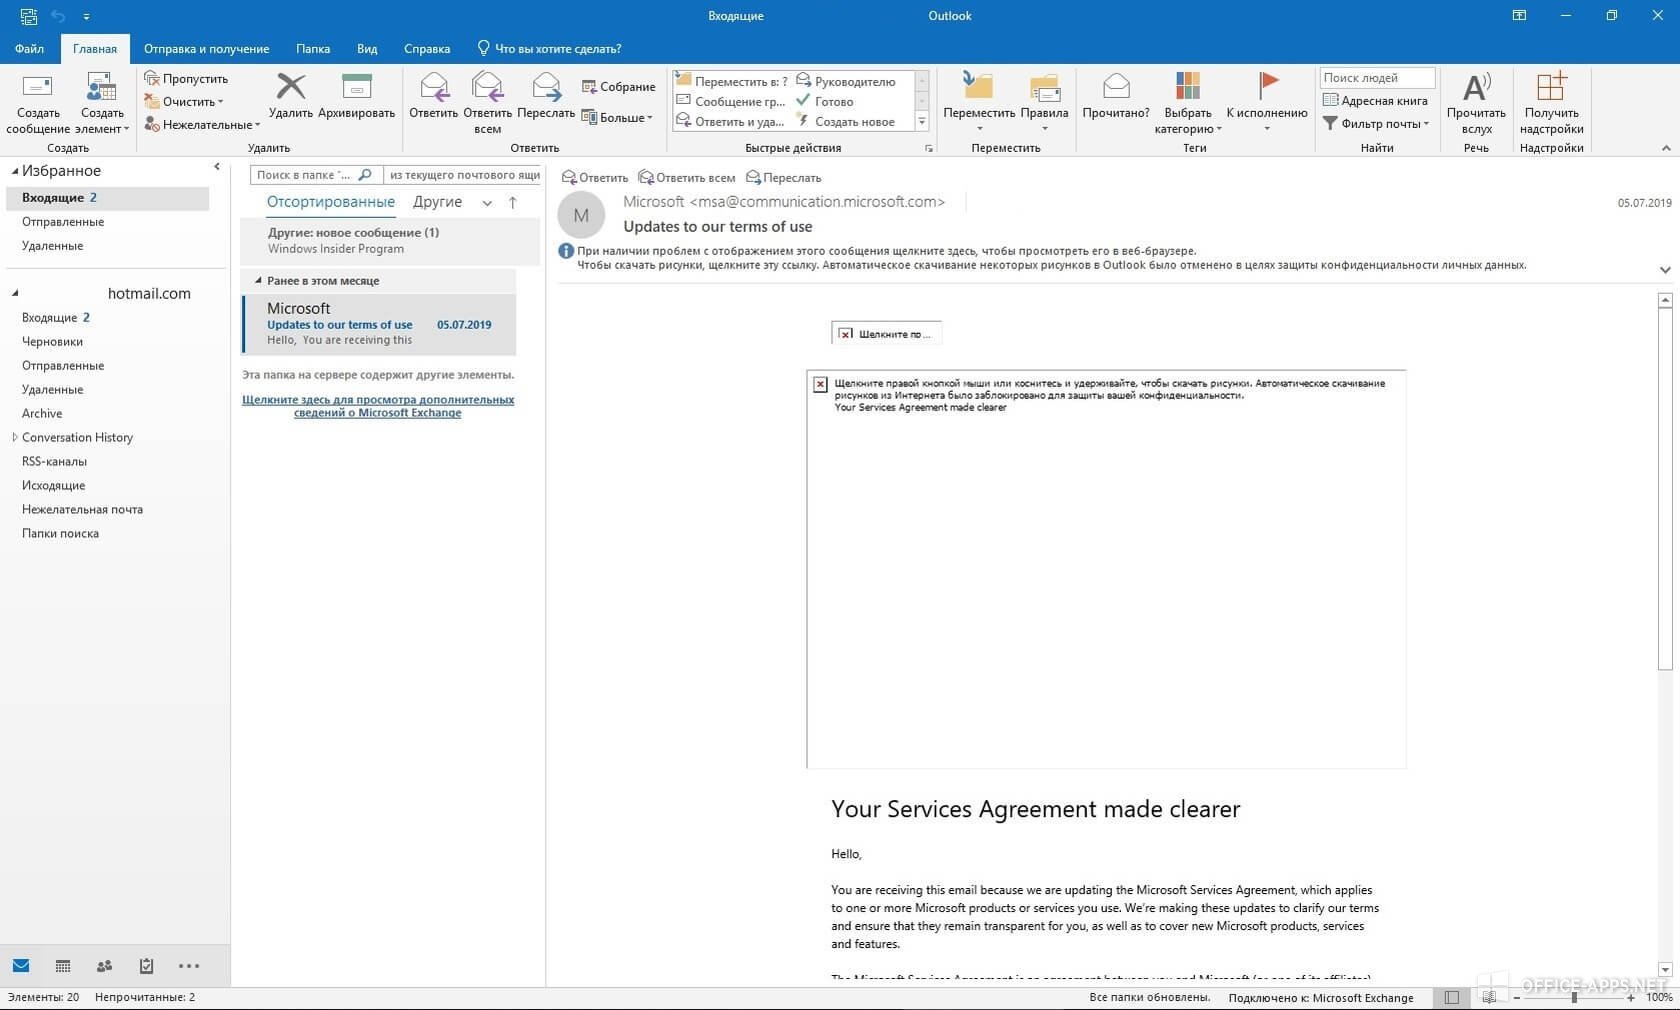Switch to Send/Receive (Отправка и получение) tab
This screenshot has height=1010, width=1680.
coord(206,48)
